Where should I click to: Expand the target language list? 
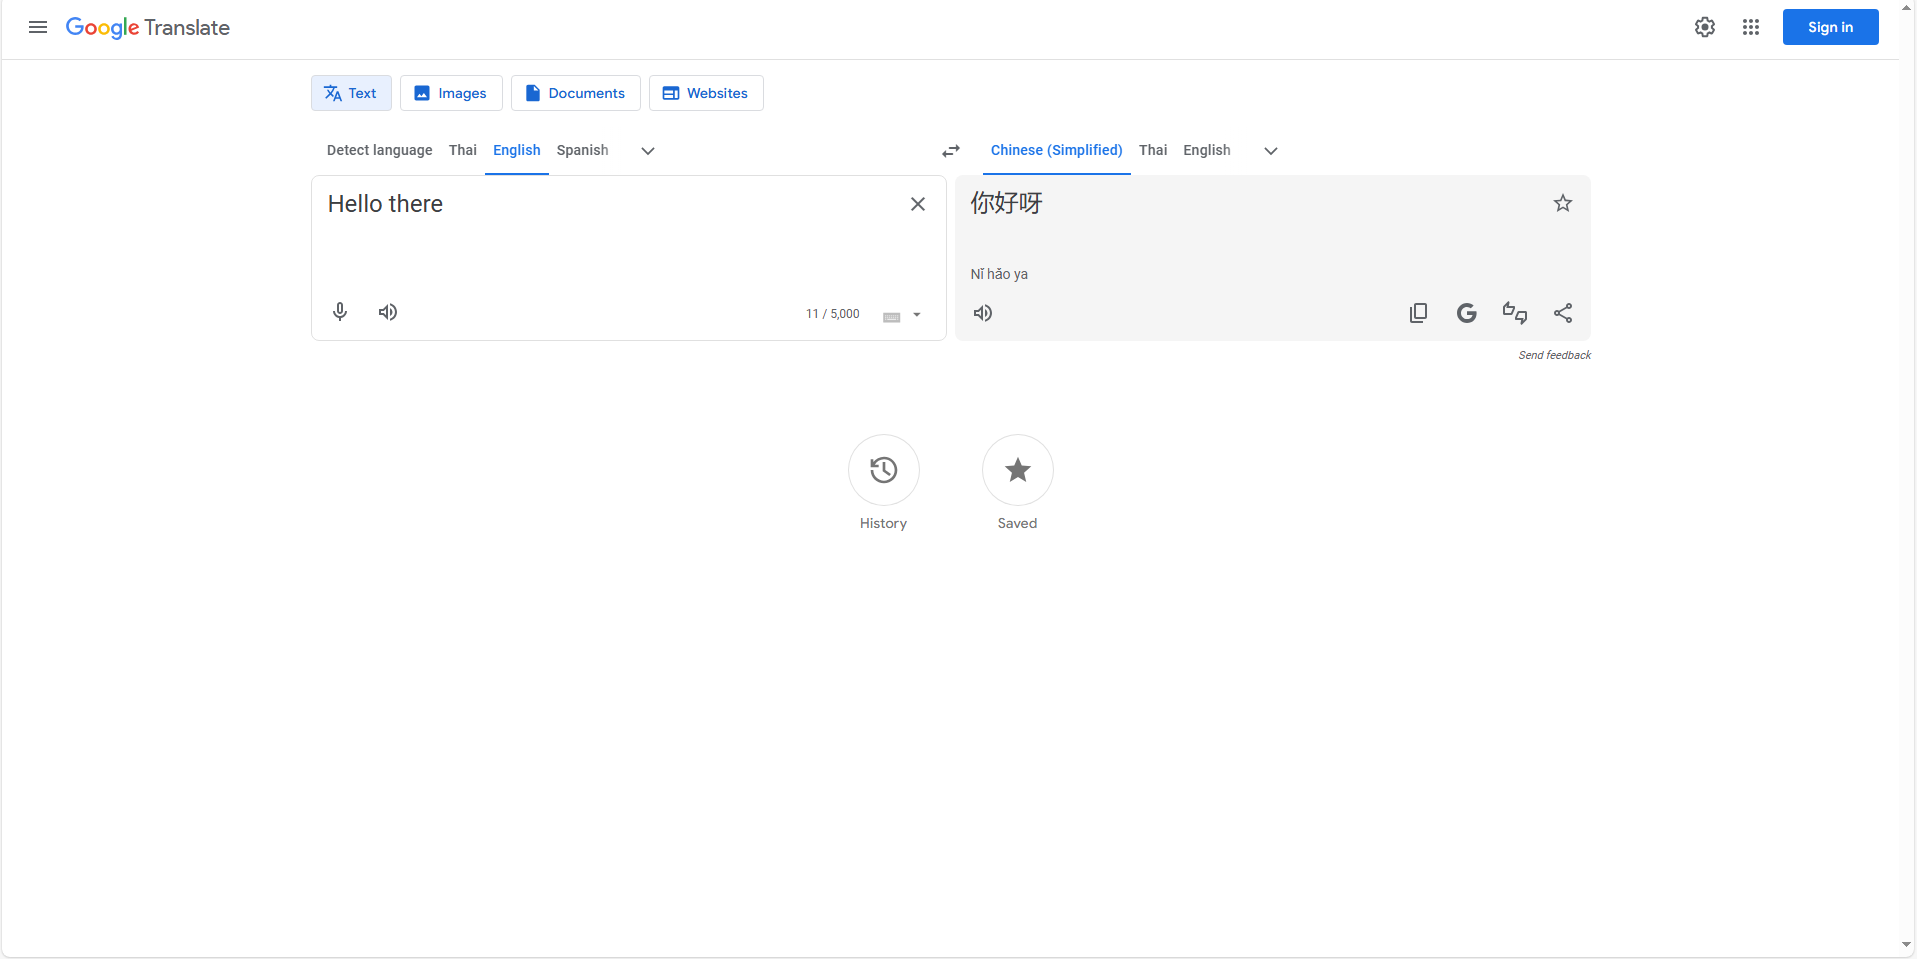1269,151
